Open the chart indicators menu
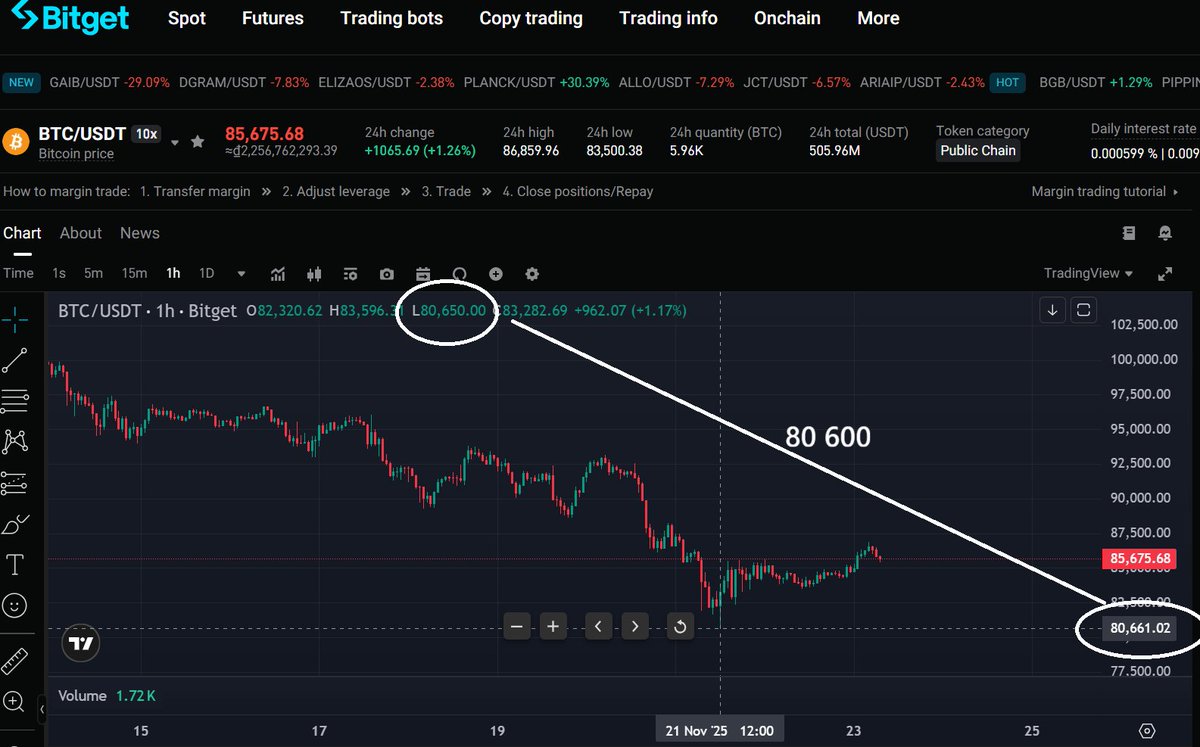The height and width of the screenshot is (747, 1200). coord(278,274)
